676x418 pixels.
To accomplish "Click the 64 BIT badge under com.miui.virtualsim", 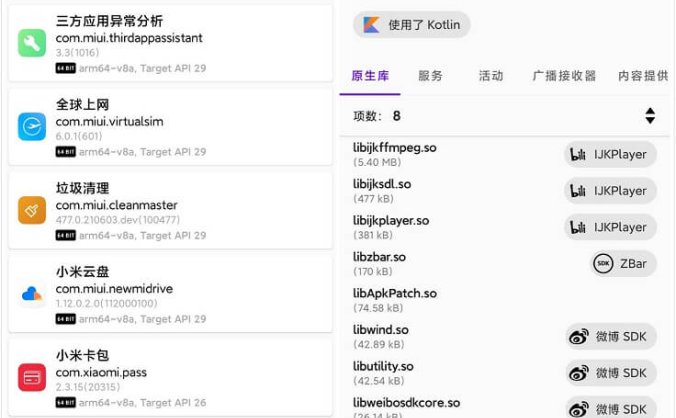I will 66,152.
